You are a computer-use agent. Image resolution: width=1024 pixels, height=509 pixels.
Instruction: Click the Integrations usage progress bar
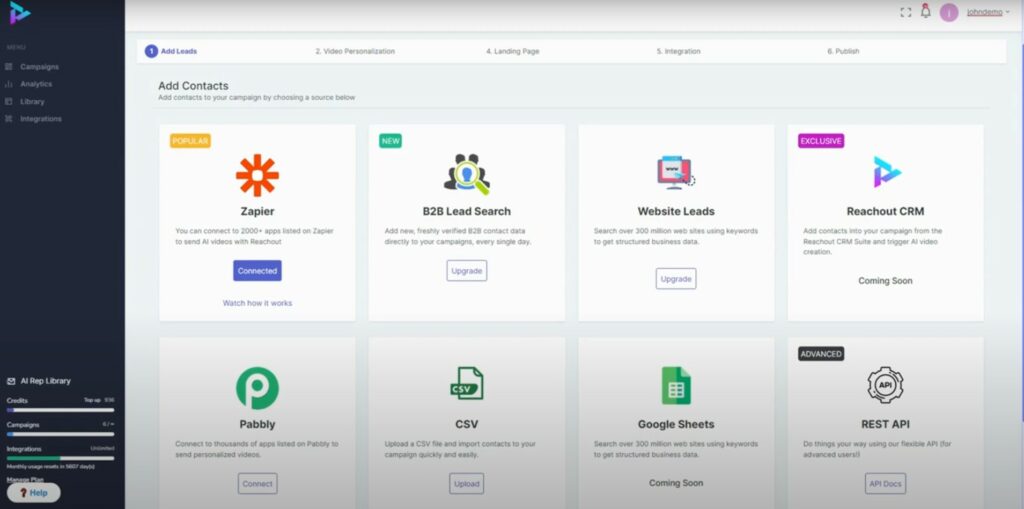point(60,458)
